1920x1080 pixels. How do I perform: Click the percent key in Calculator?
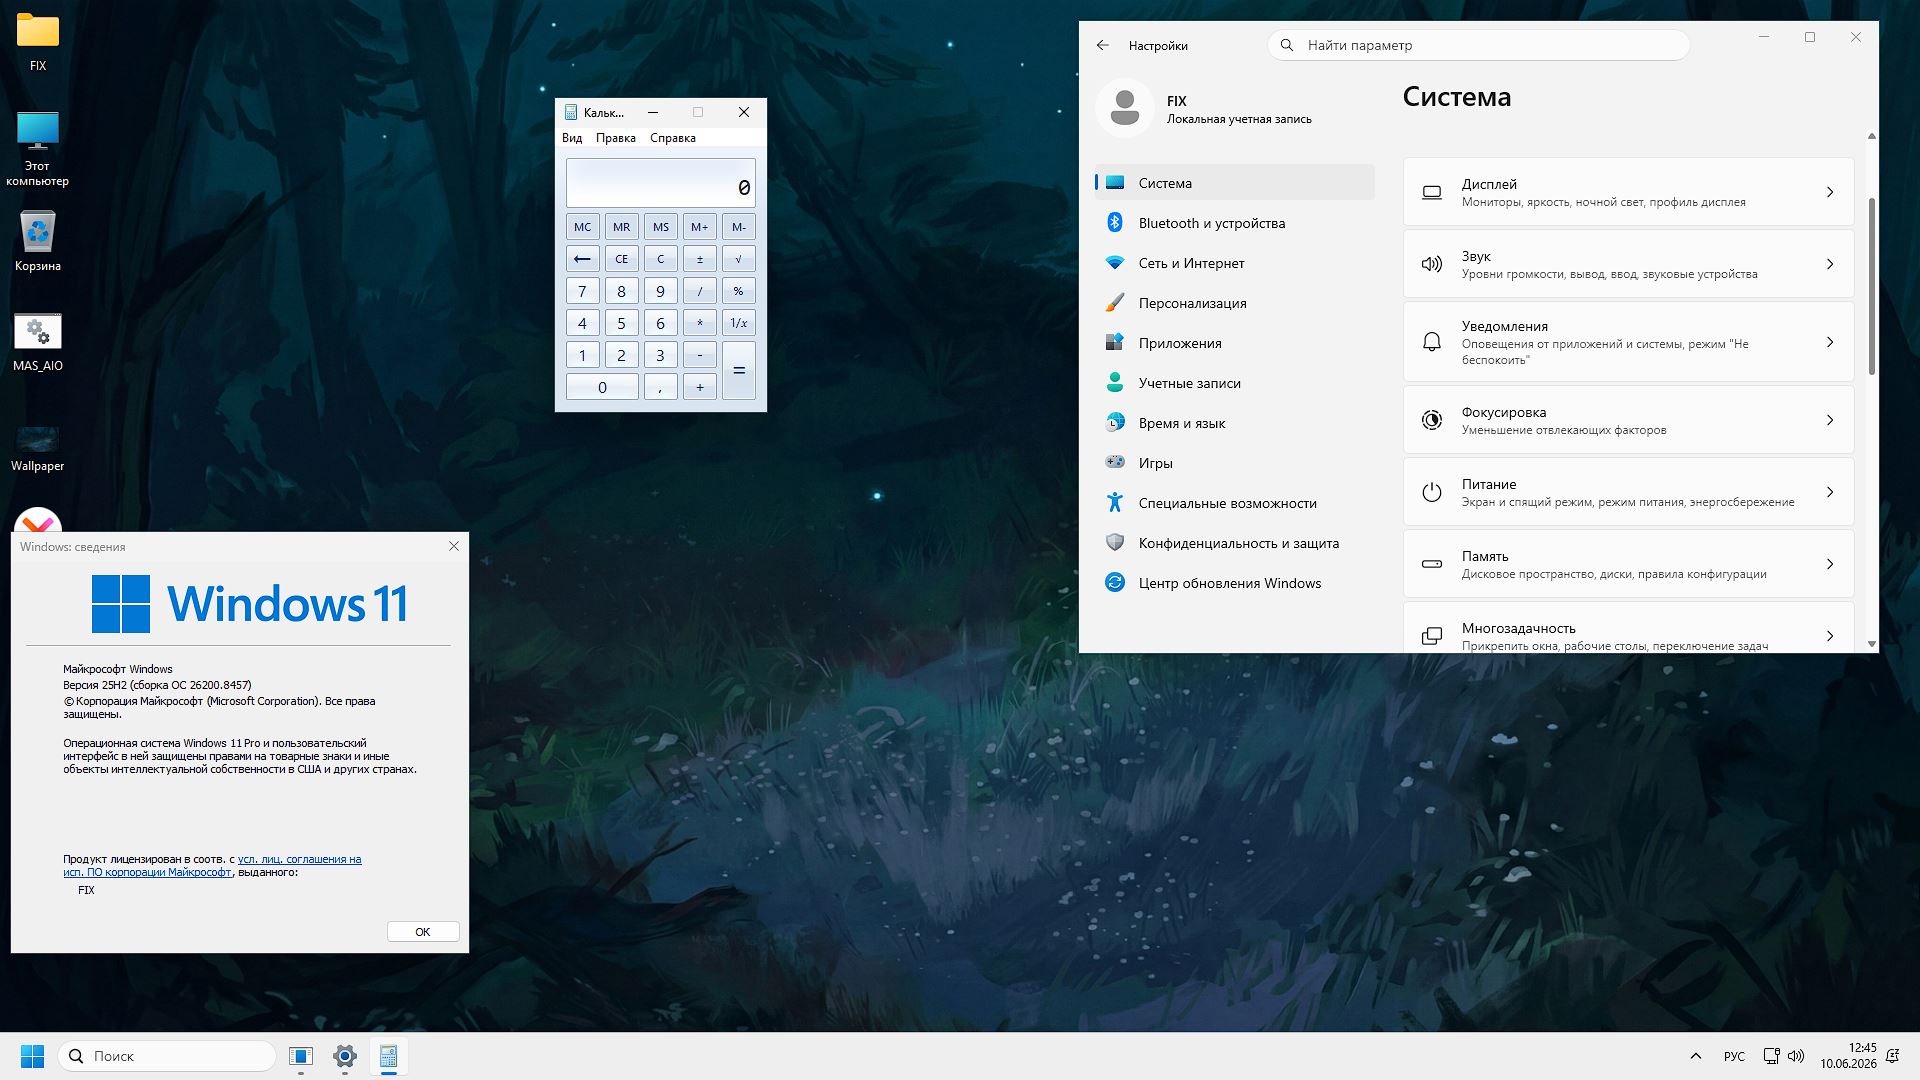click(738, 291)
